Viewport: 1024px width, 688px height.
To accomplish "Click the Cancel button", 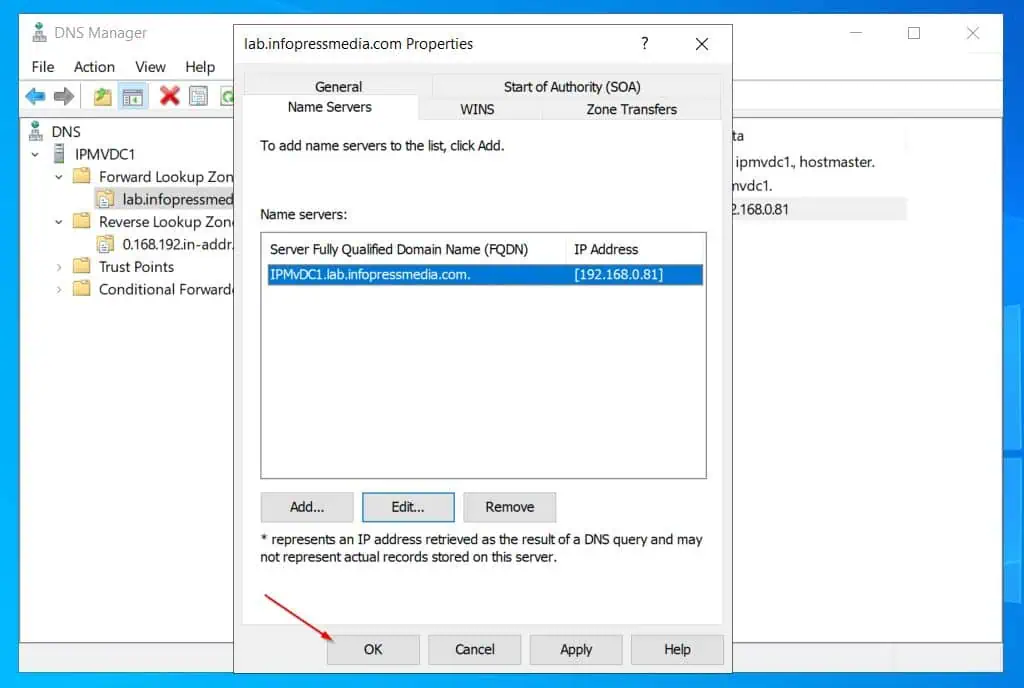I will [475, 649].
